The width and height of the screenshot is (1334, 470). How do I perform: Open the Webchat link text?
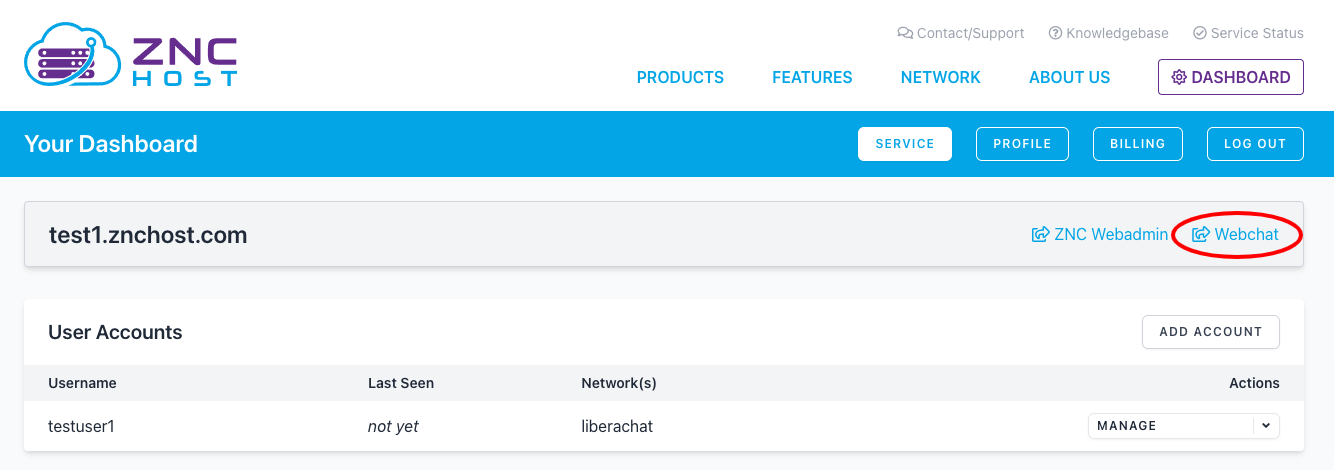[1246, 235]
